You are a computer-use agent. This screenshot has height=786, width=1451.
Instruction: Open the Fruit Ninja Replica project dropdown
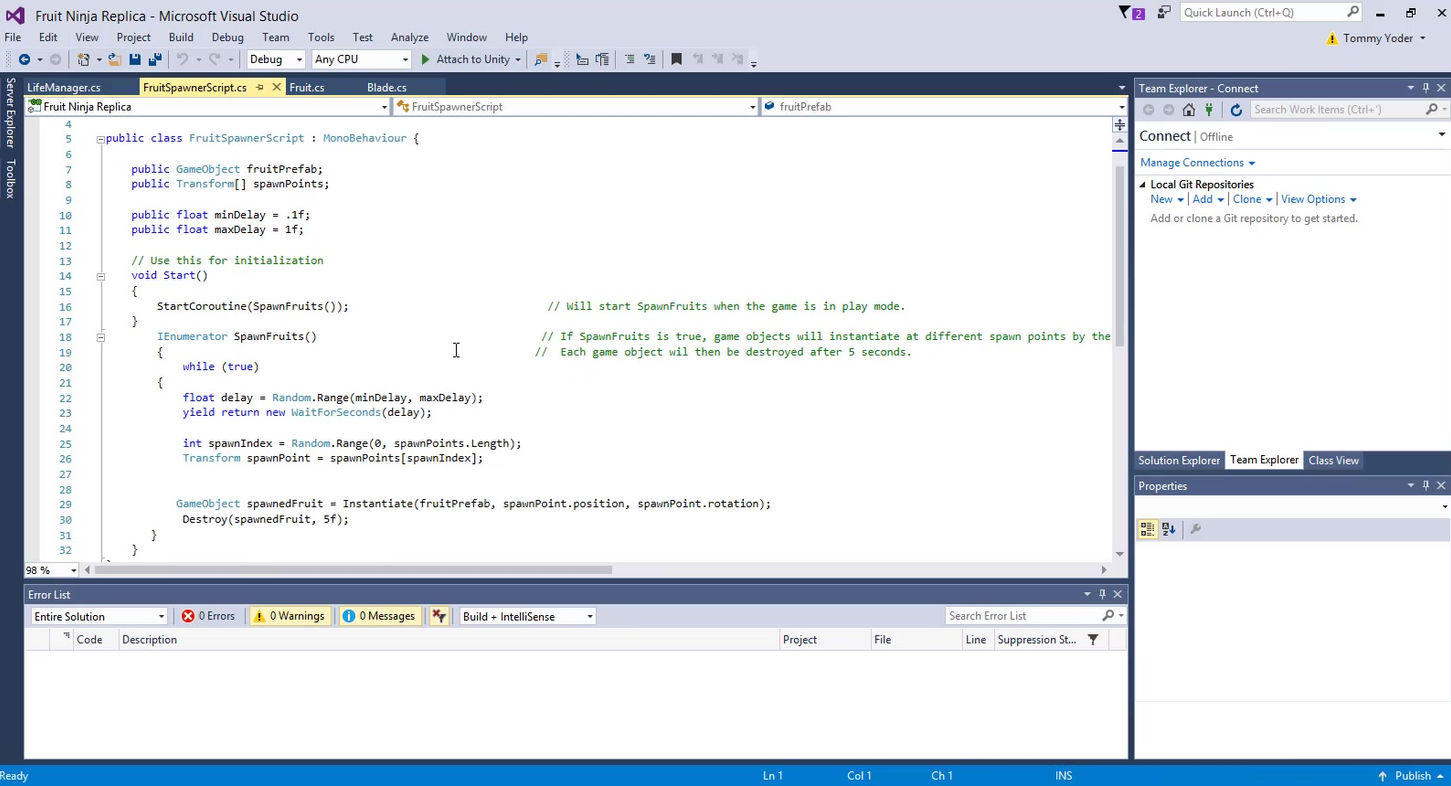(x=208, y=107)
